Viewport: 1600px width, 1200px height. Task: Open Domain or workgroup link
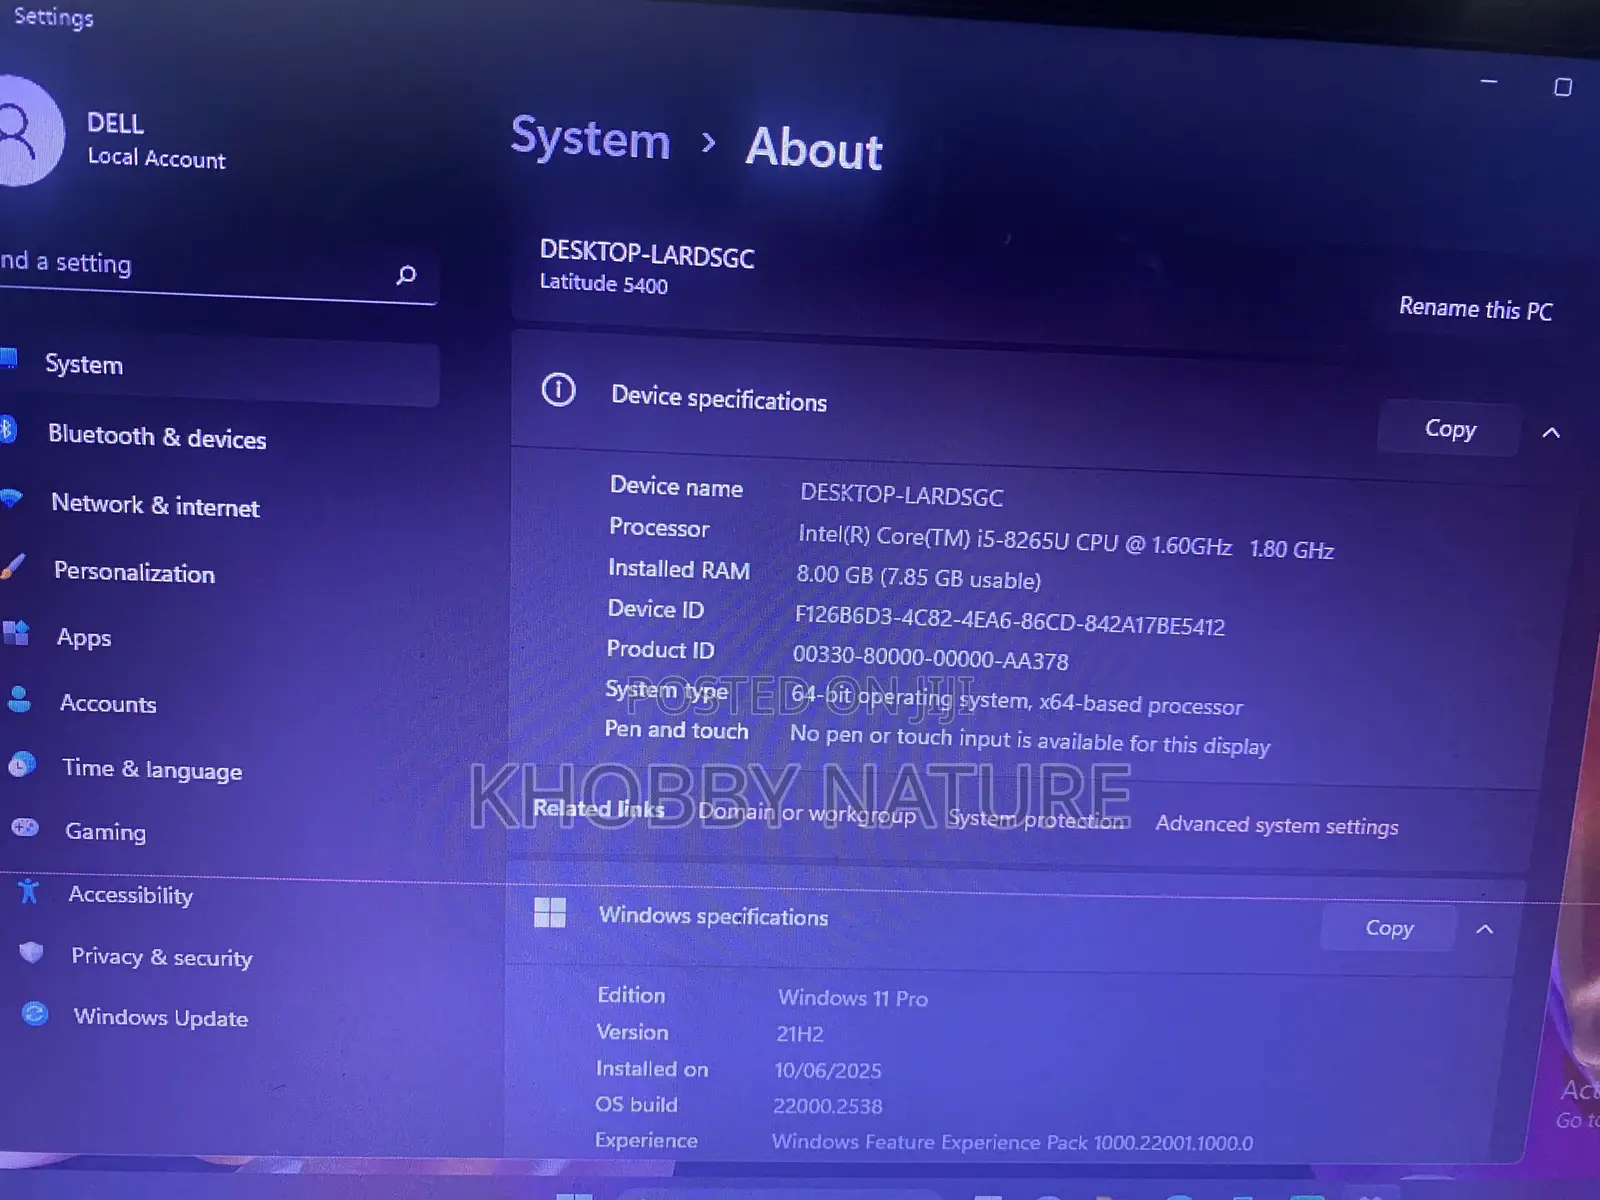coord(807,812)
